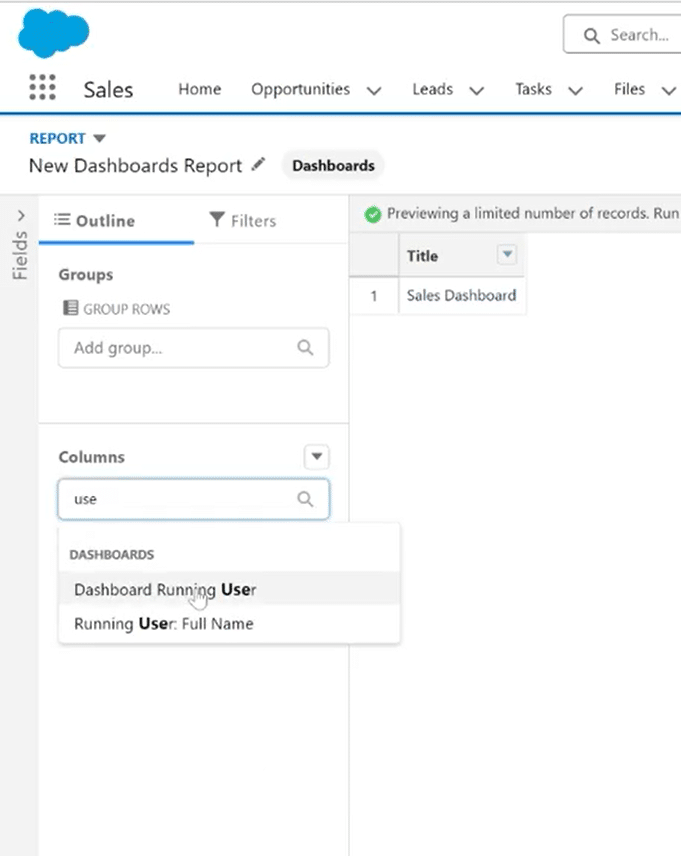Open the Opportunities tab
This screenshot has width=681, height=856.
(300, 89)
